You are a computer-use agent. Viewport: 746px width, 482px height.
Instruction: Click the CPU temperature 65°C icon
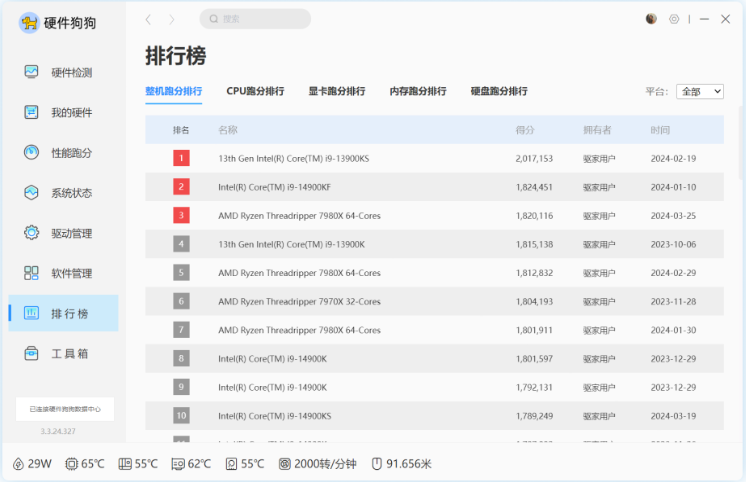(x=71, y=464)
